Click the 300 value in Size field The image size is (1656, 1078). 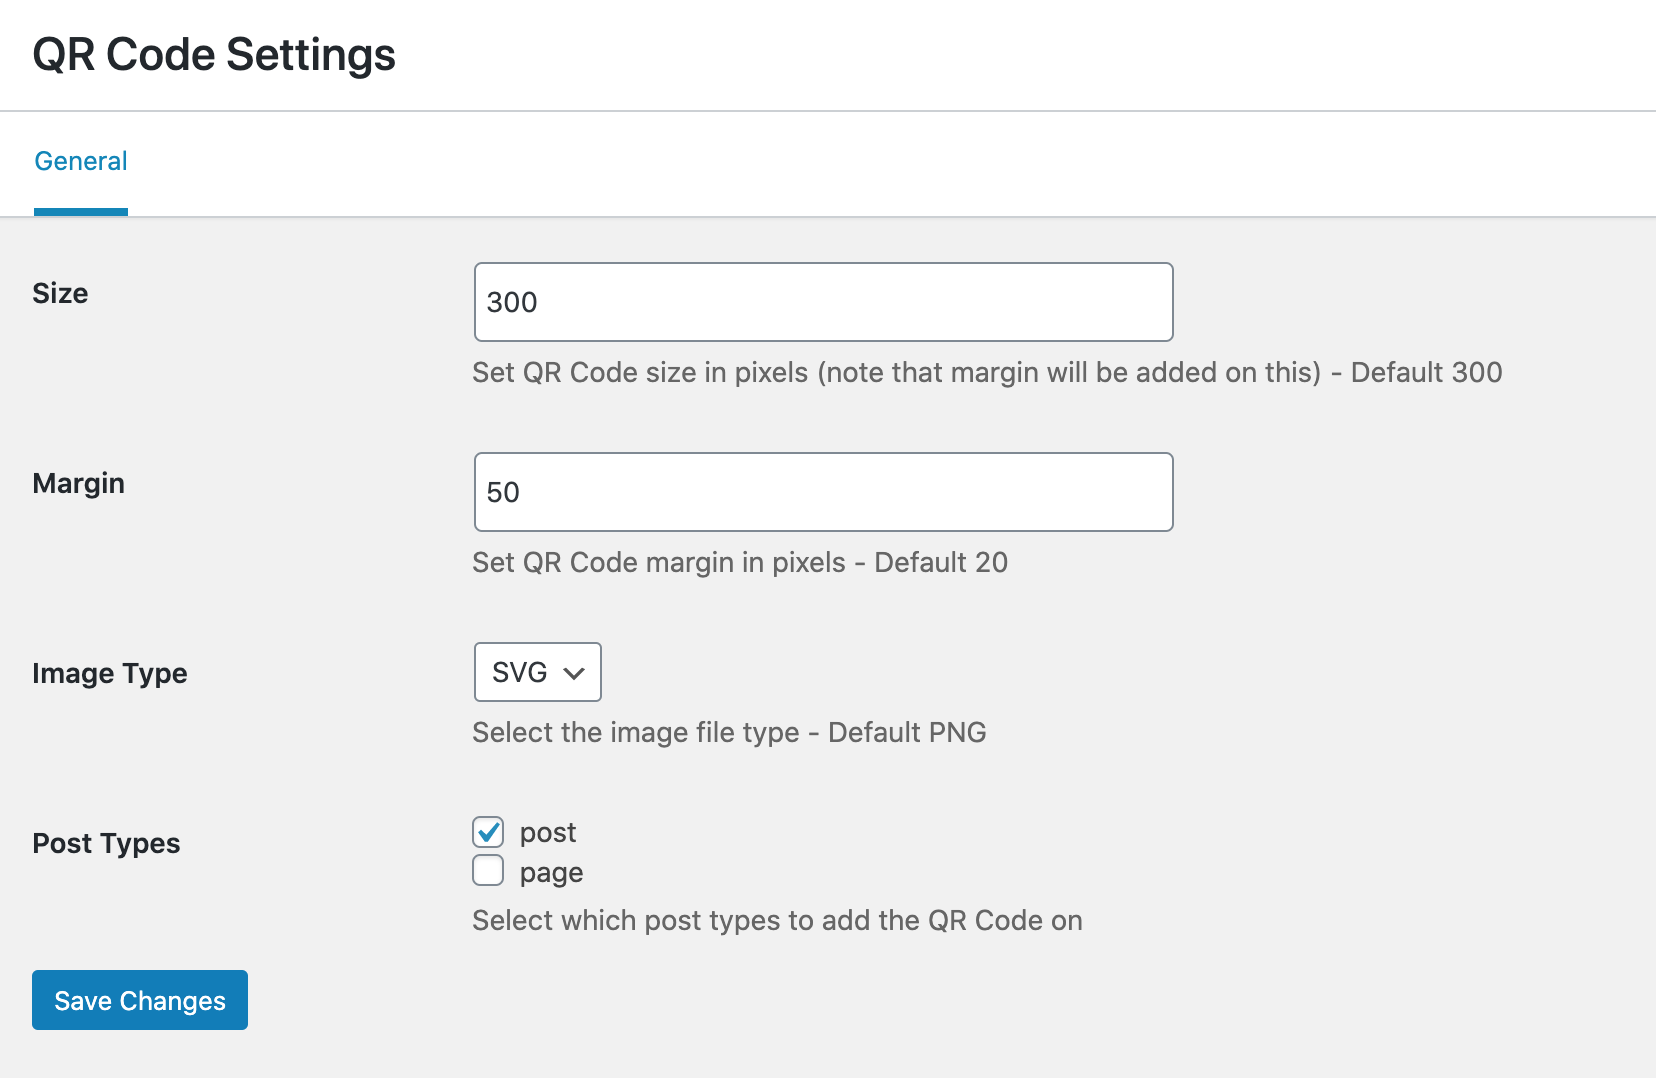click(x=512, y=302)
